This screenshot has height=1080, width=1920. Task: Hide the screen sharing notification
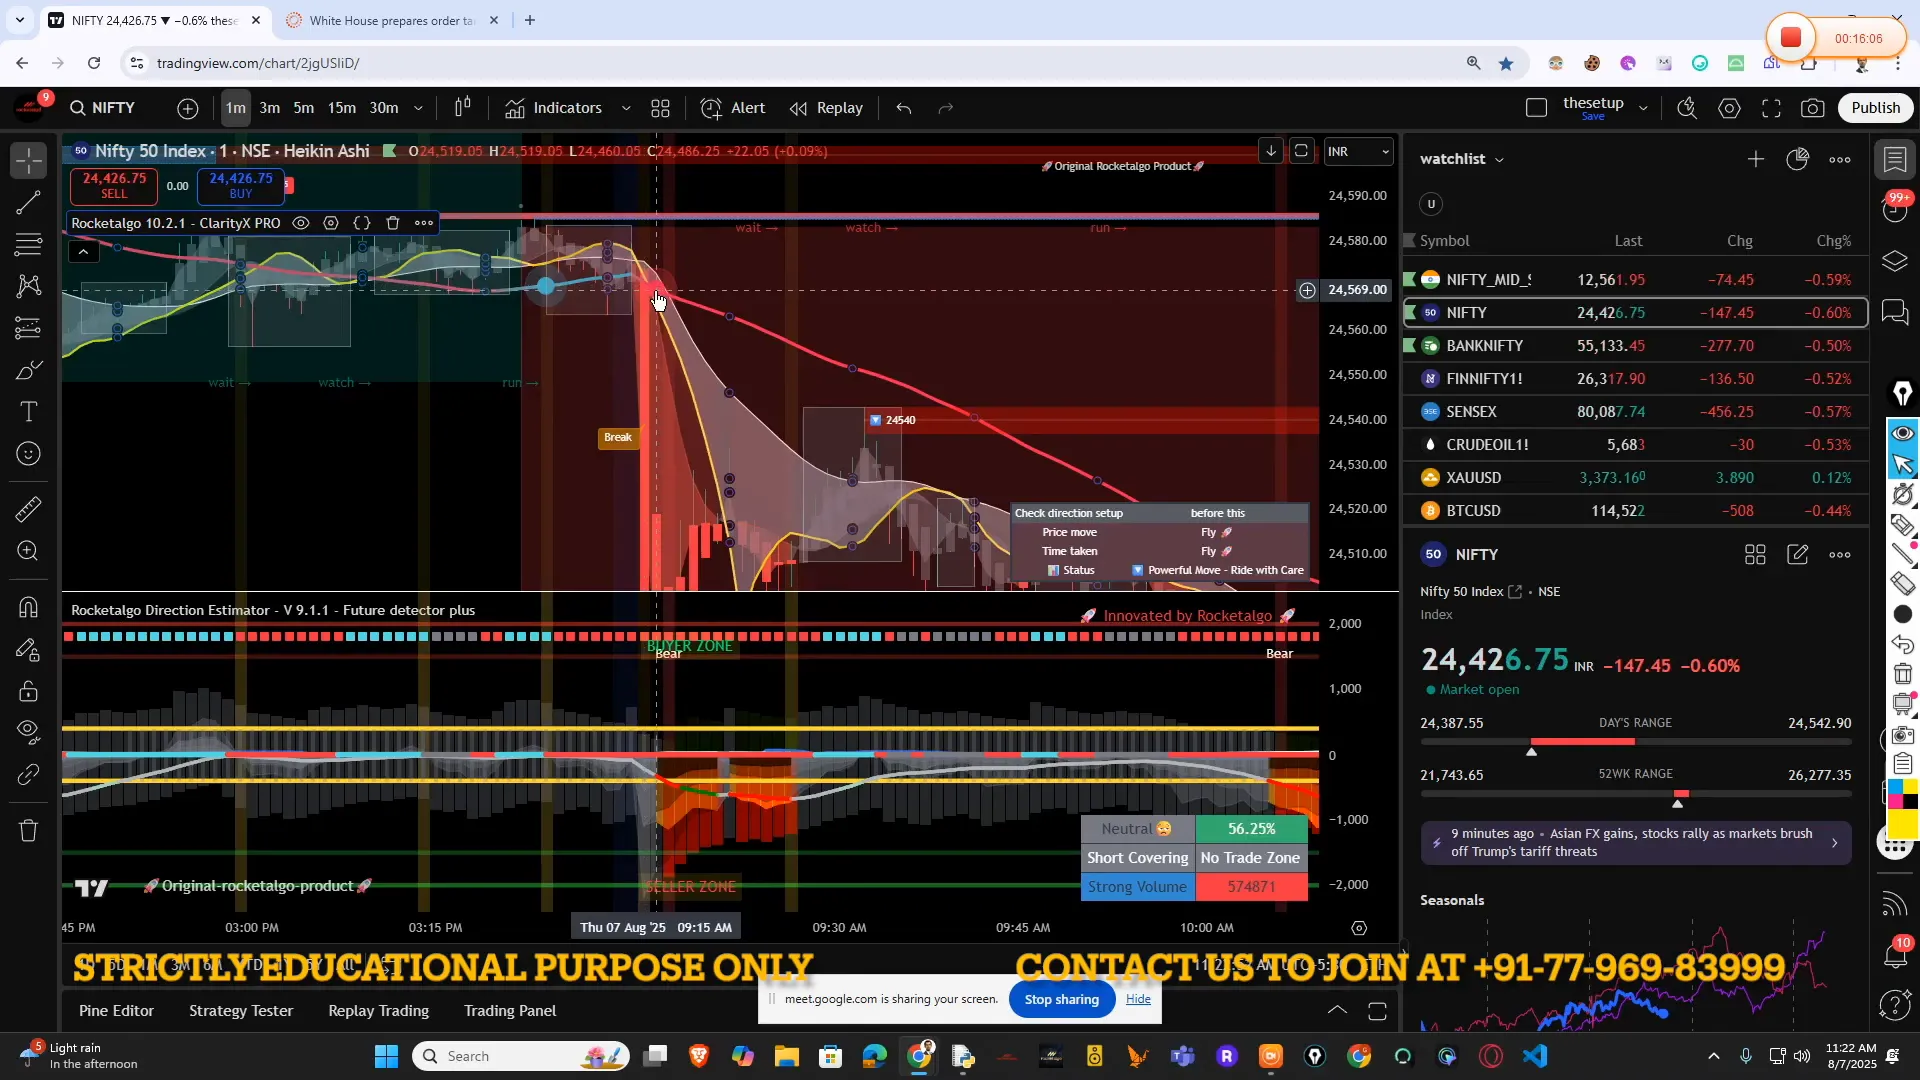(1138, 999)
